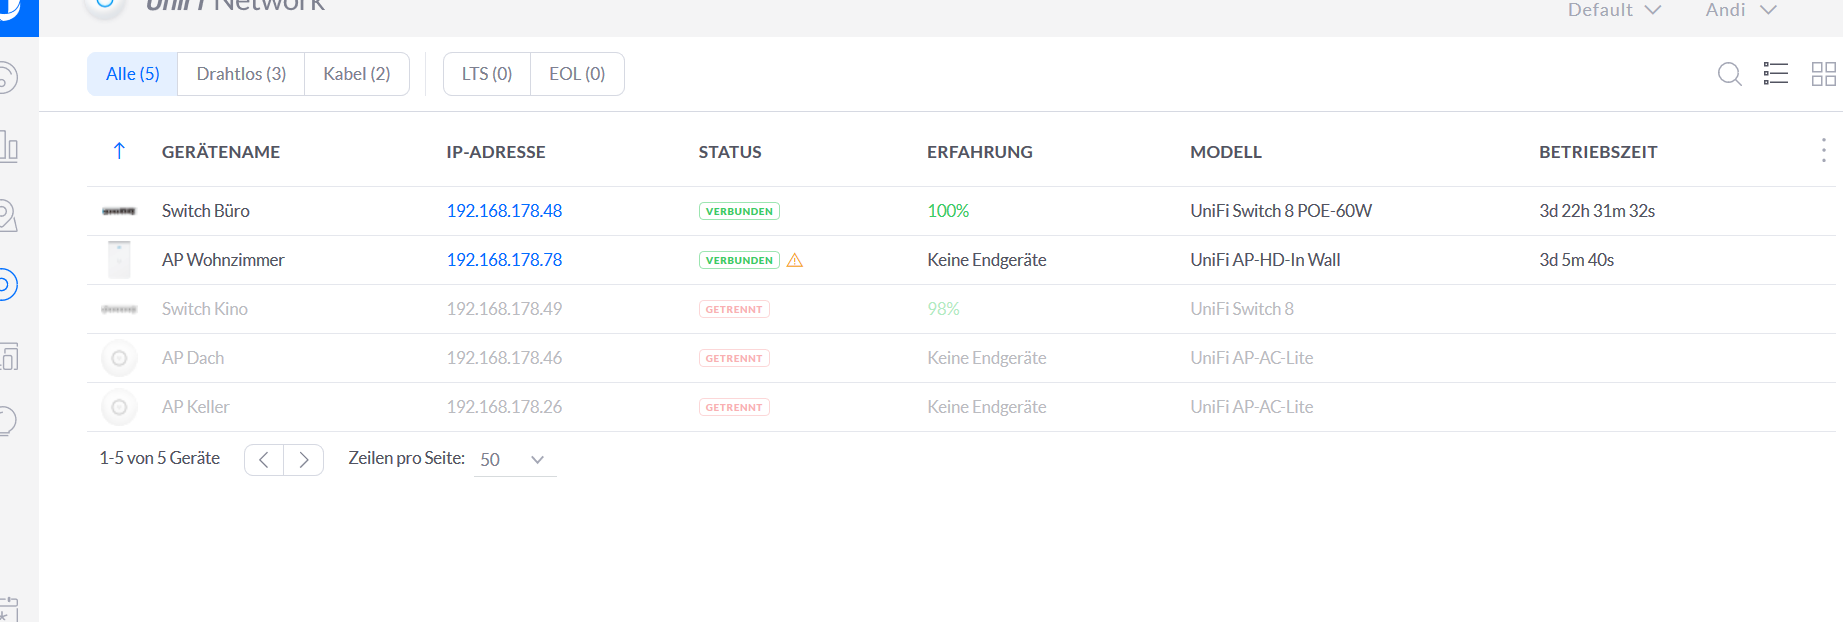Sort by Betriebszeit column

(x=1598, y=152)
